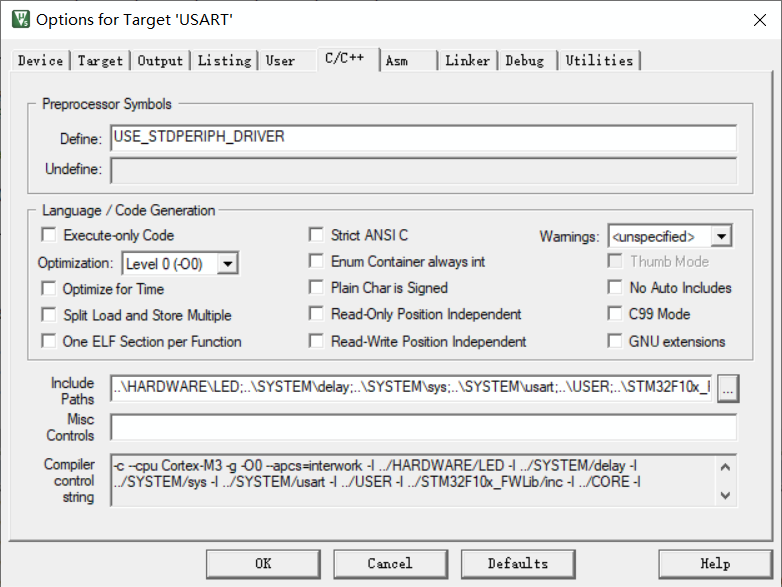The width and height of the screenshot is (782, 587).
Task: Check Plain Char is Signed
Action: coord(316,287)
